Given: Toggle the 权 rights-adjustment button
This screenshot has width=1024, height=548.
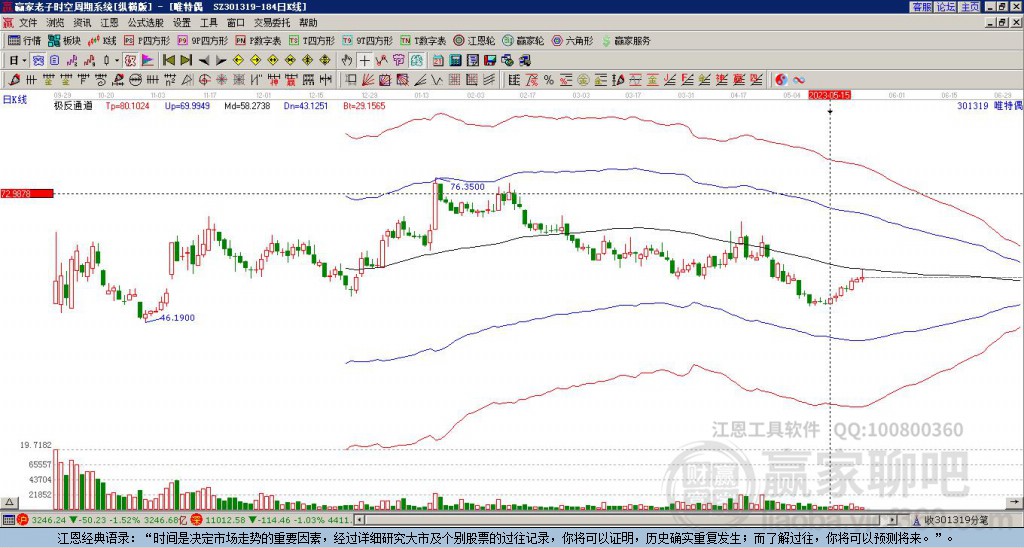Looking at the screenshot, I should click(x=130, y=60).
